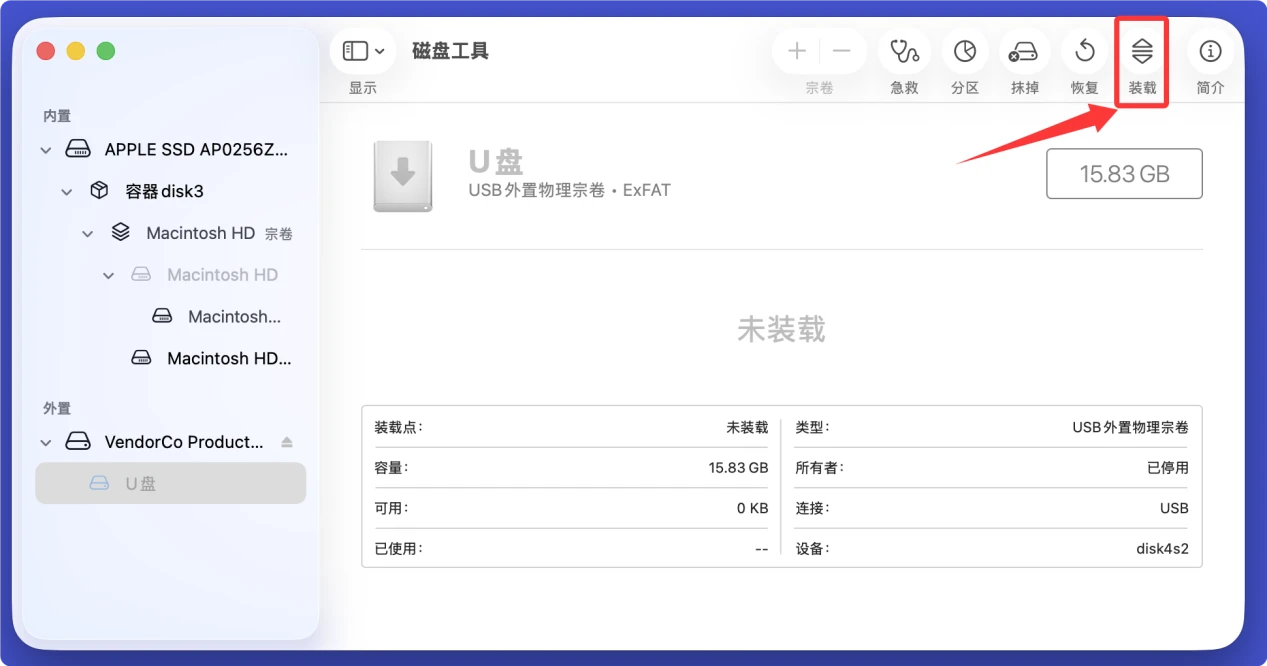Click the 连接 value USB
Viewport: 1267px width, 666px height.
(x=1174, y=508)
